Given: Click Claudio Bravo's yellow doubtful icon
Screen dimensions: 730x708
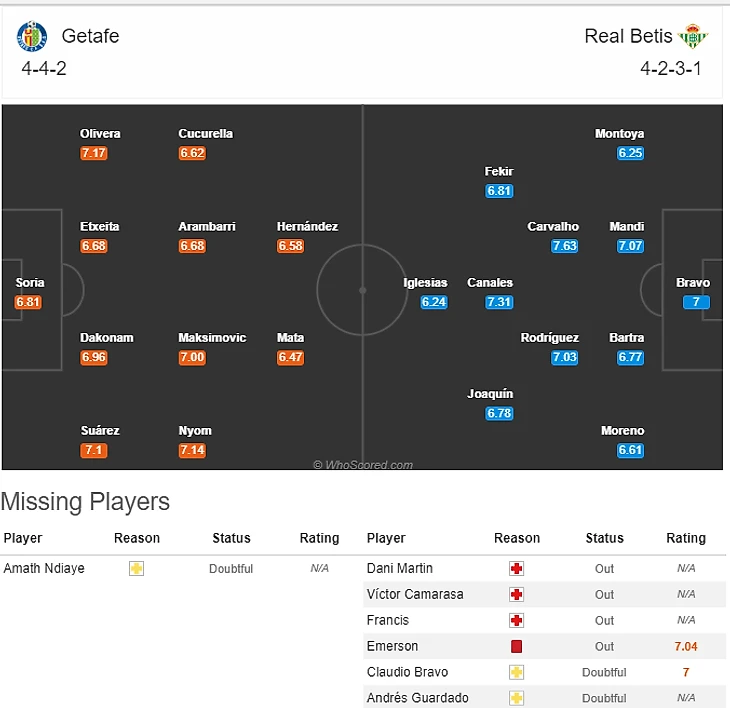Looking at the screenshot, I should coord(516,672).
